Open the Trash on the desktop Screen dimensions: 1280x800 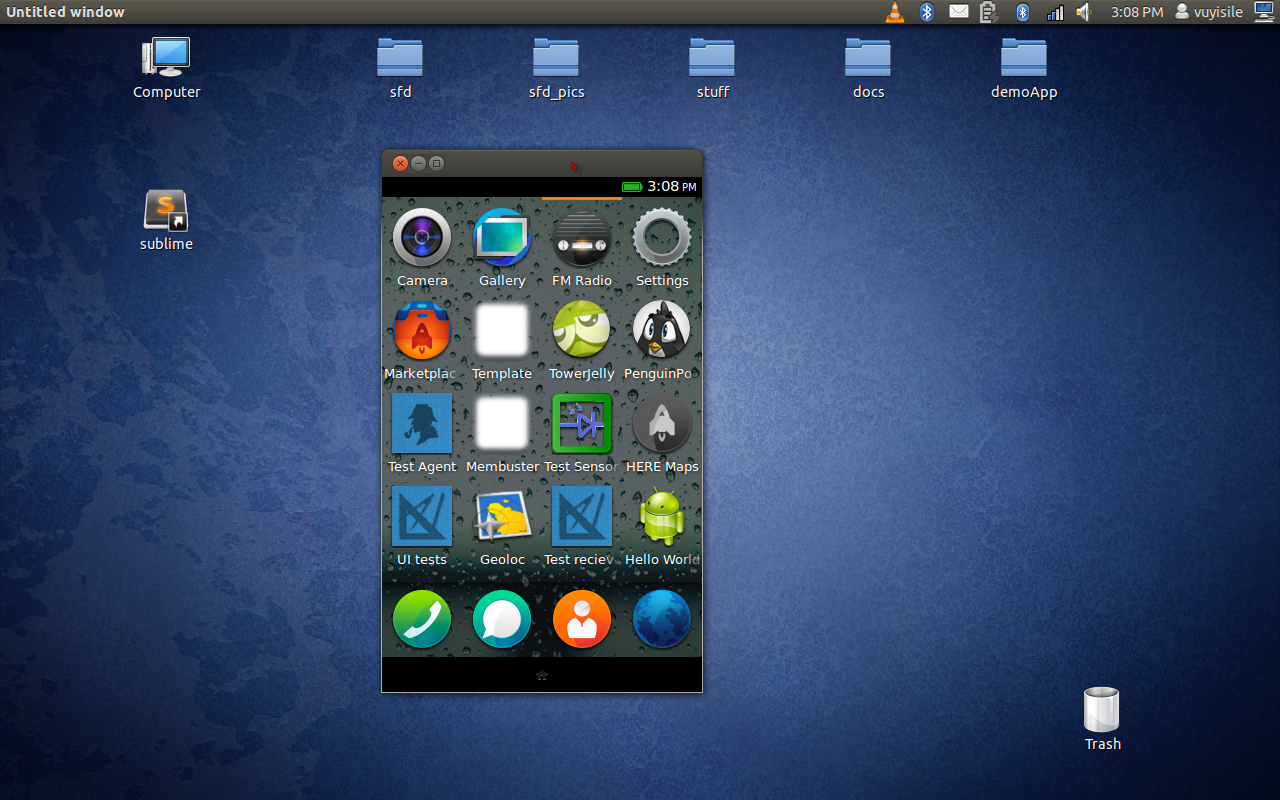coord(1102,718)
